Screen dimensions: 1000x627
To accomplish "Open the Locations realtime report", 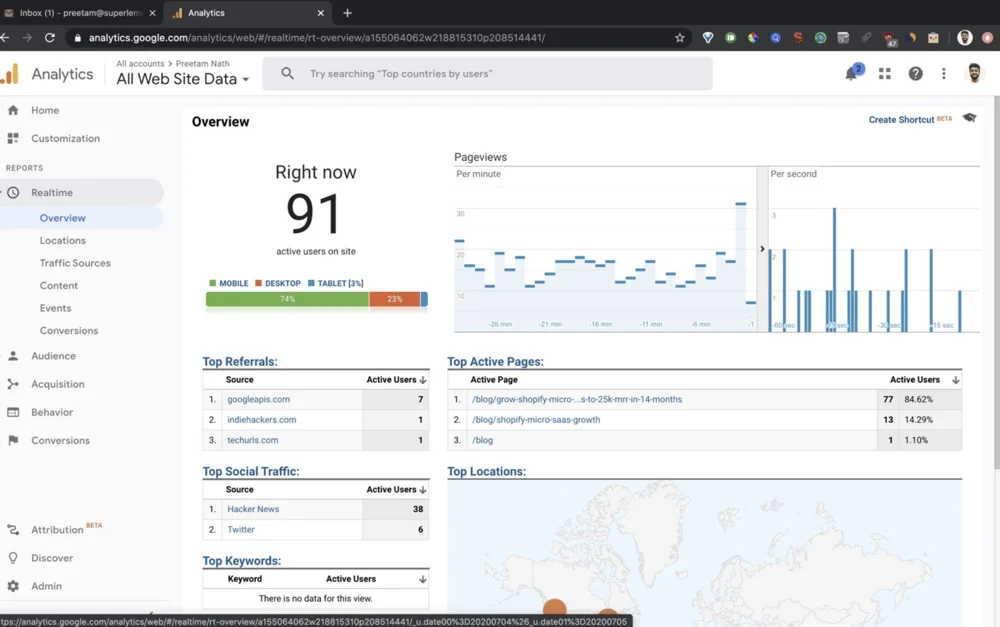I will [62, 240].
